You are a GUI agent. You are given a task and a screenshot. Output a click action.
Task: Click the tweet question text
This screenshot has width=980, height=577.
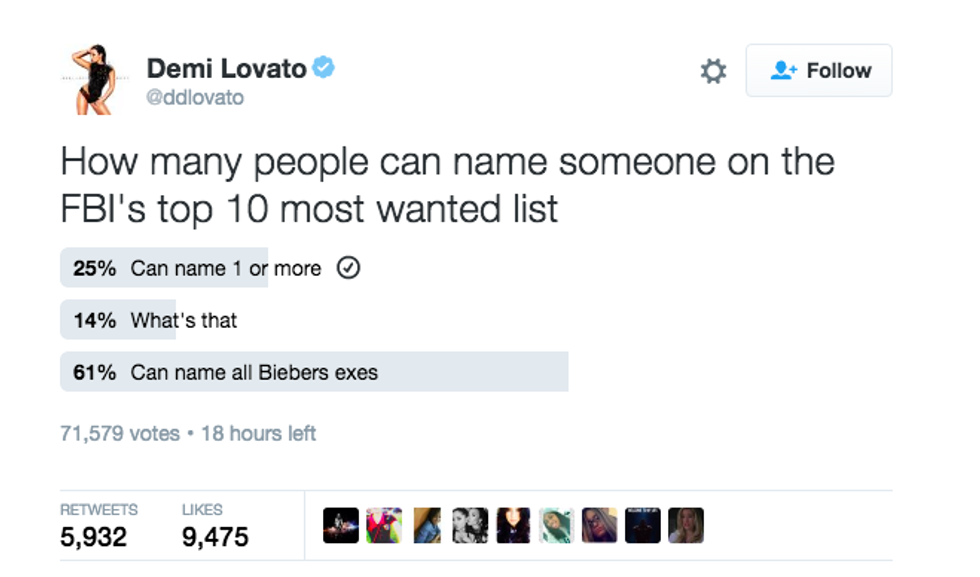pos(447,186)
